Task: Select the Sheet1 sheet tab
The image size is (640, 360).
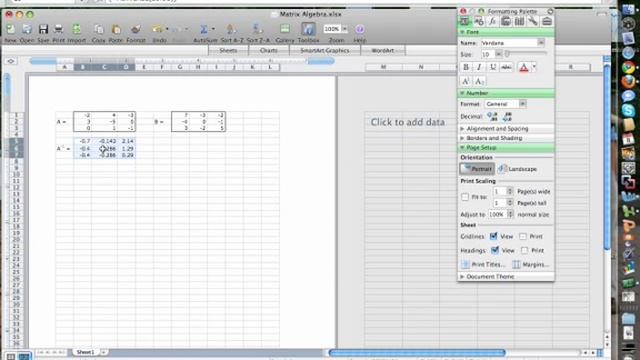Action: [x=85, y=352]
